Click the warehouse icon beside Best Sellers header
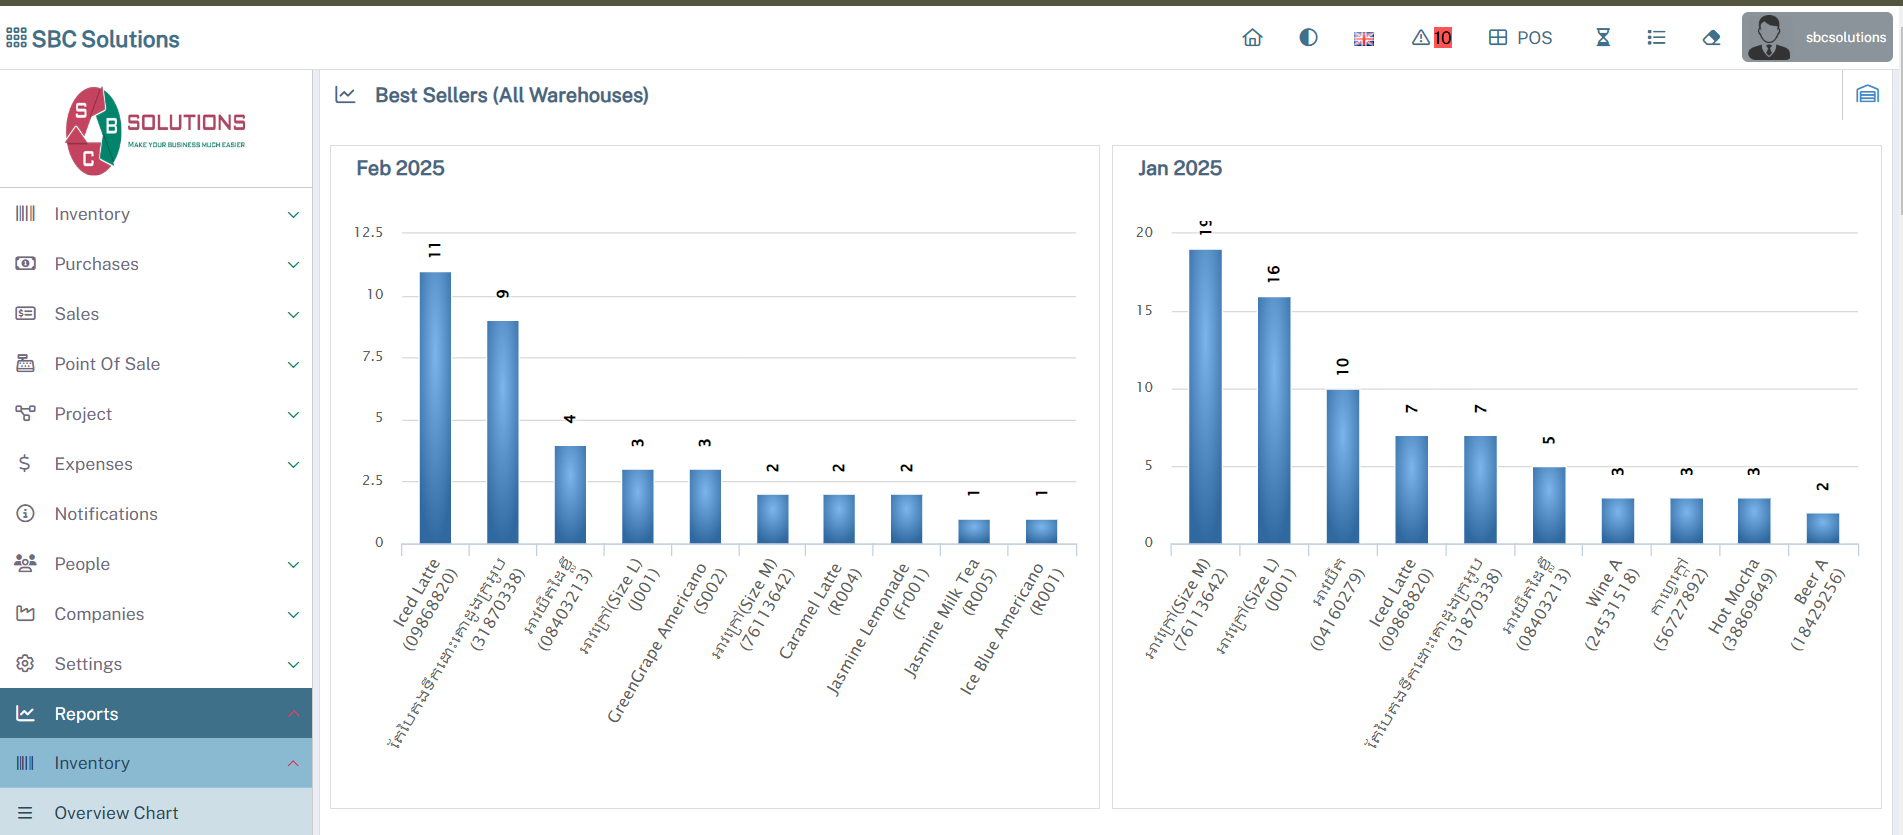The height and width of the screenshot is (835, 1903). (x=1867, y=95)
